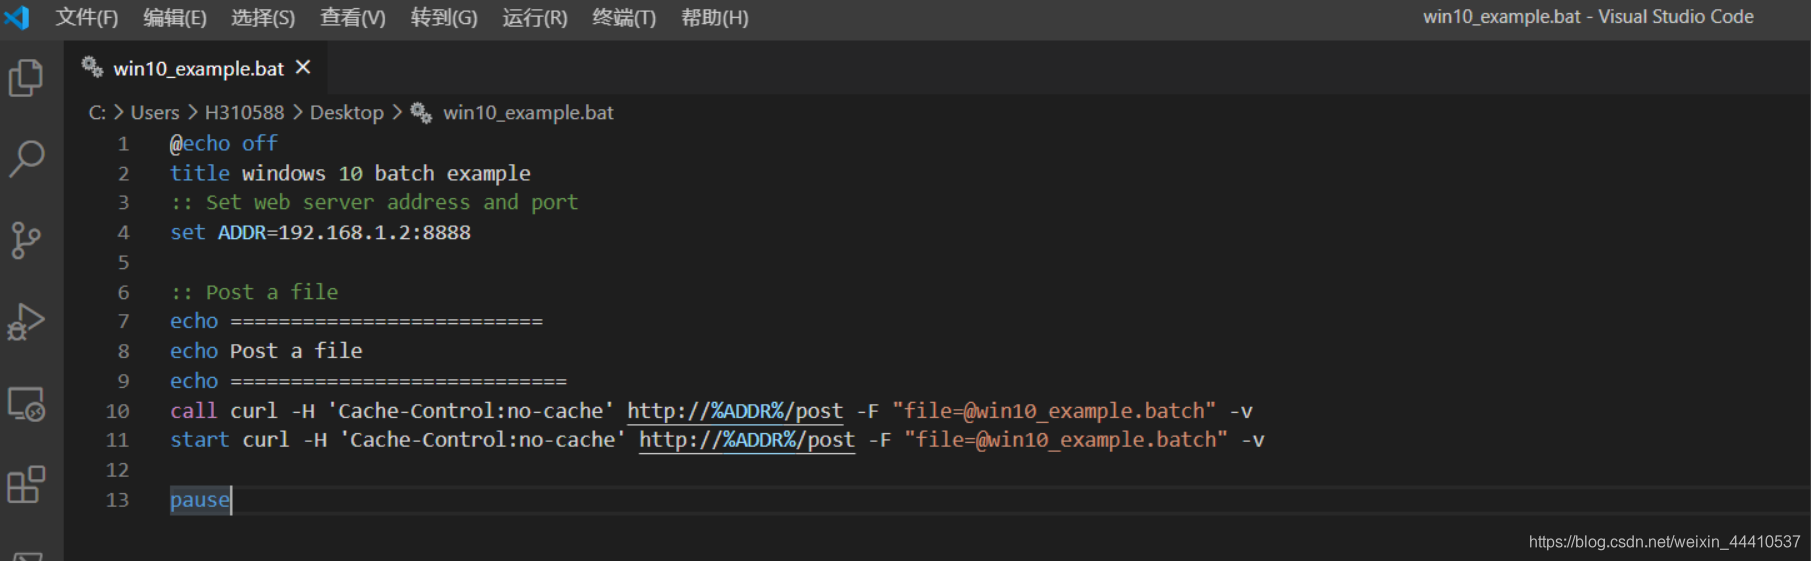Click the H310588 breadcrumb segment
This screenshot has height=561, width=1811.
tap(245, 113)
